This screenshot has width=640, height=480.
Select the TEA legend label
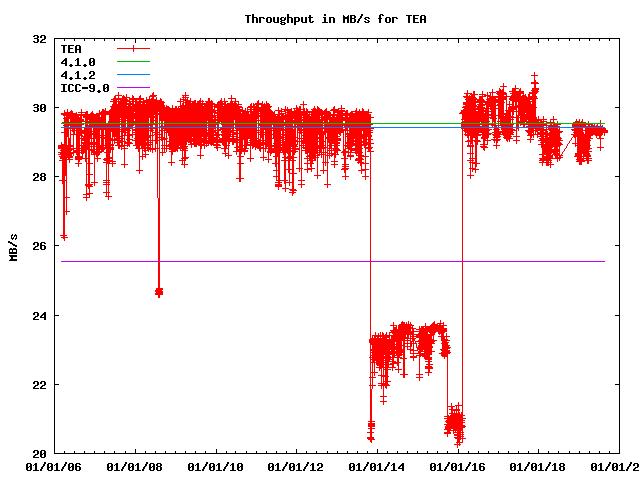[x=71, y=48]
